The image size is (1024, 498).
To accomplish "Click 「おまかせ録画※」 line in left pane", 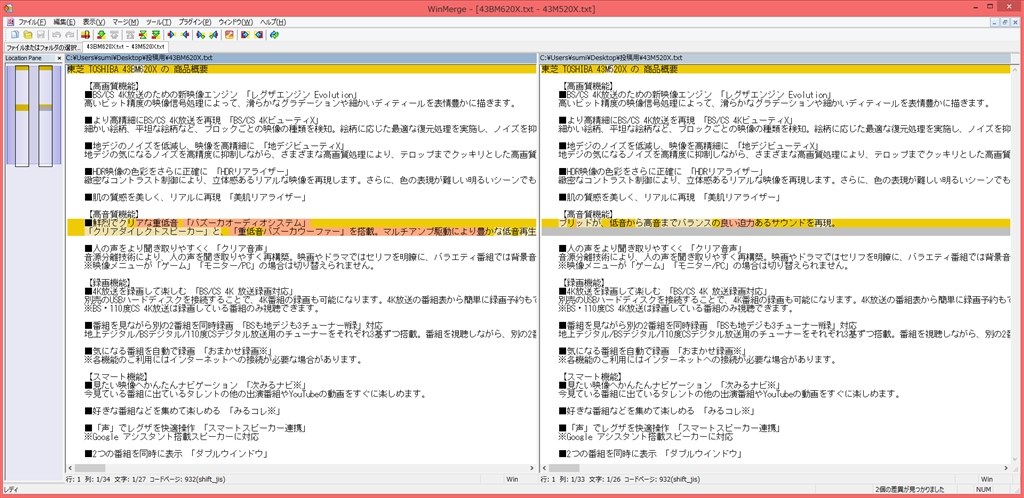I will (x=178, y=350).
